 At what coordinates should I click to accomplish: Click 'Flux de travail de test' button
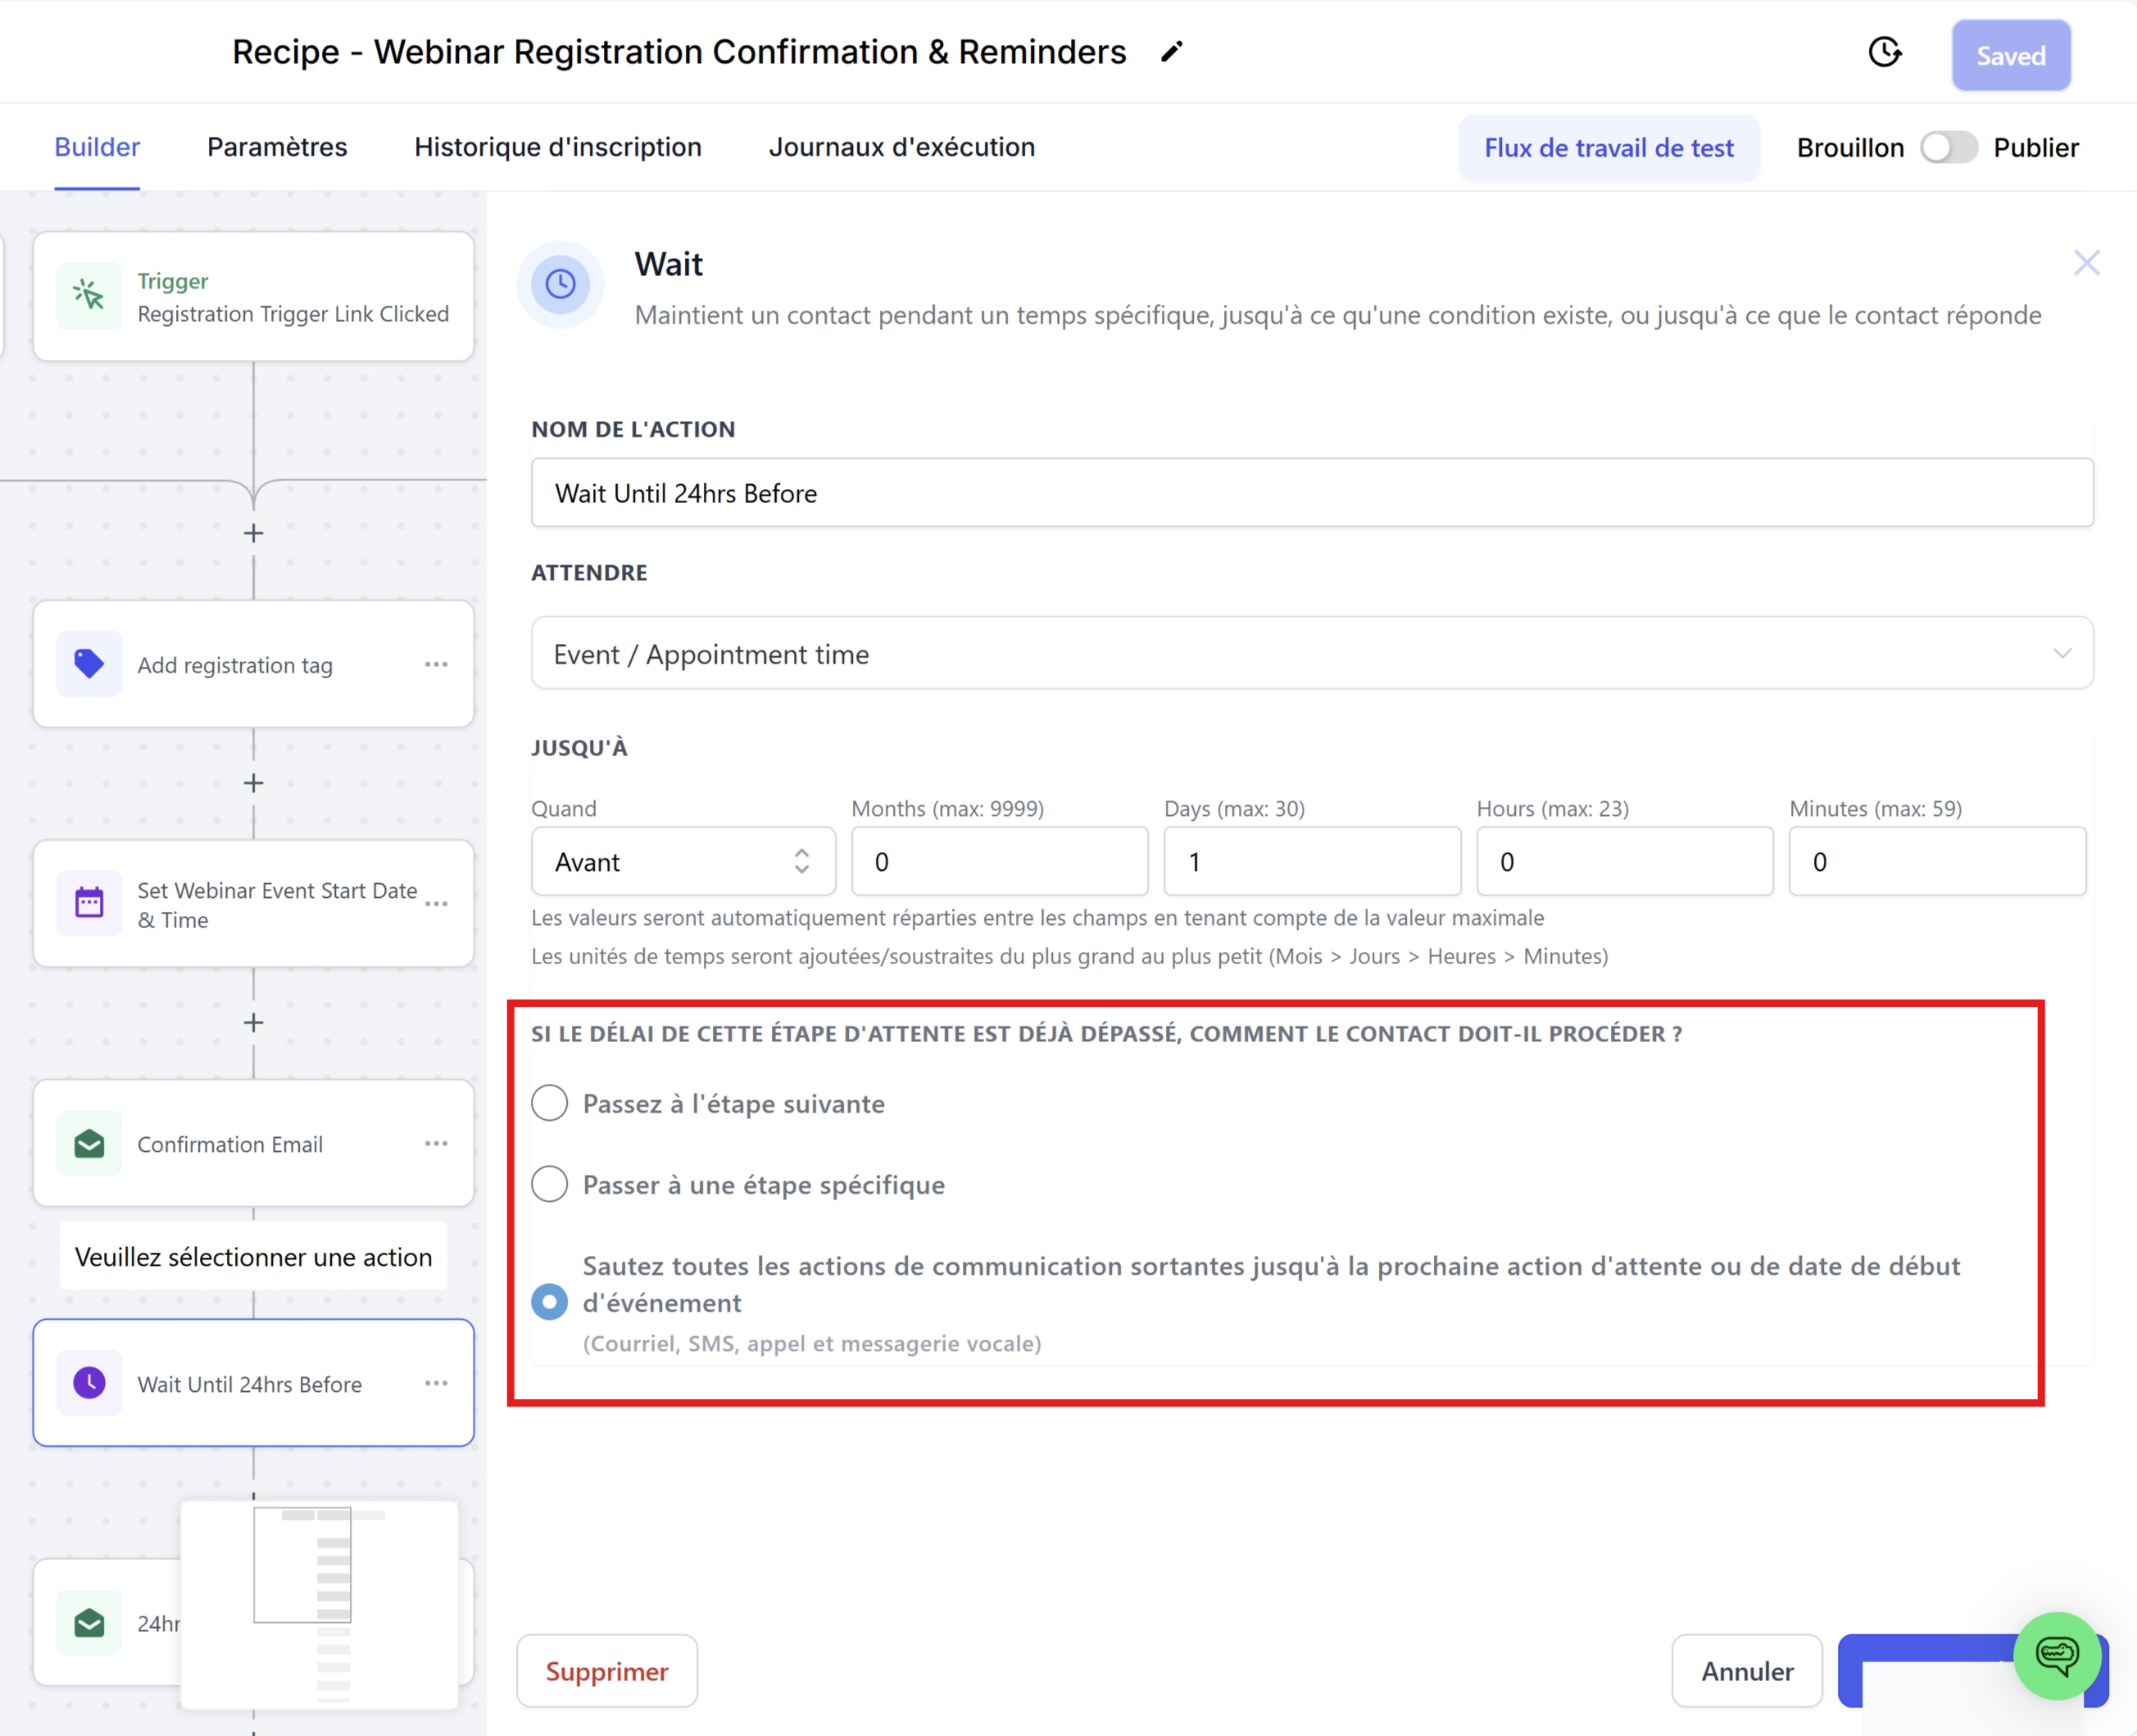(1608, 148)
